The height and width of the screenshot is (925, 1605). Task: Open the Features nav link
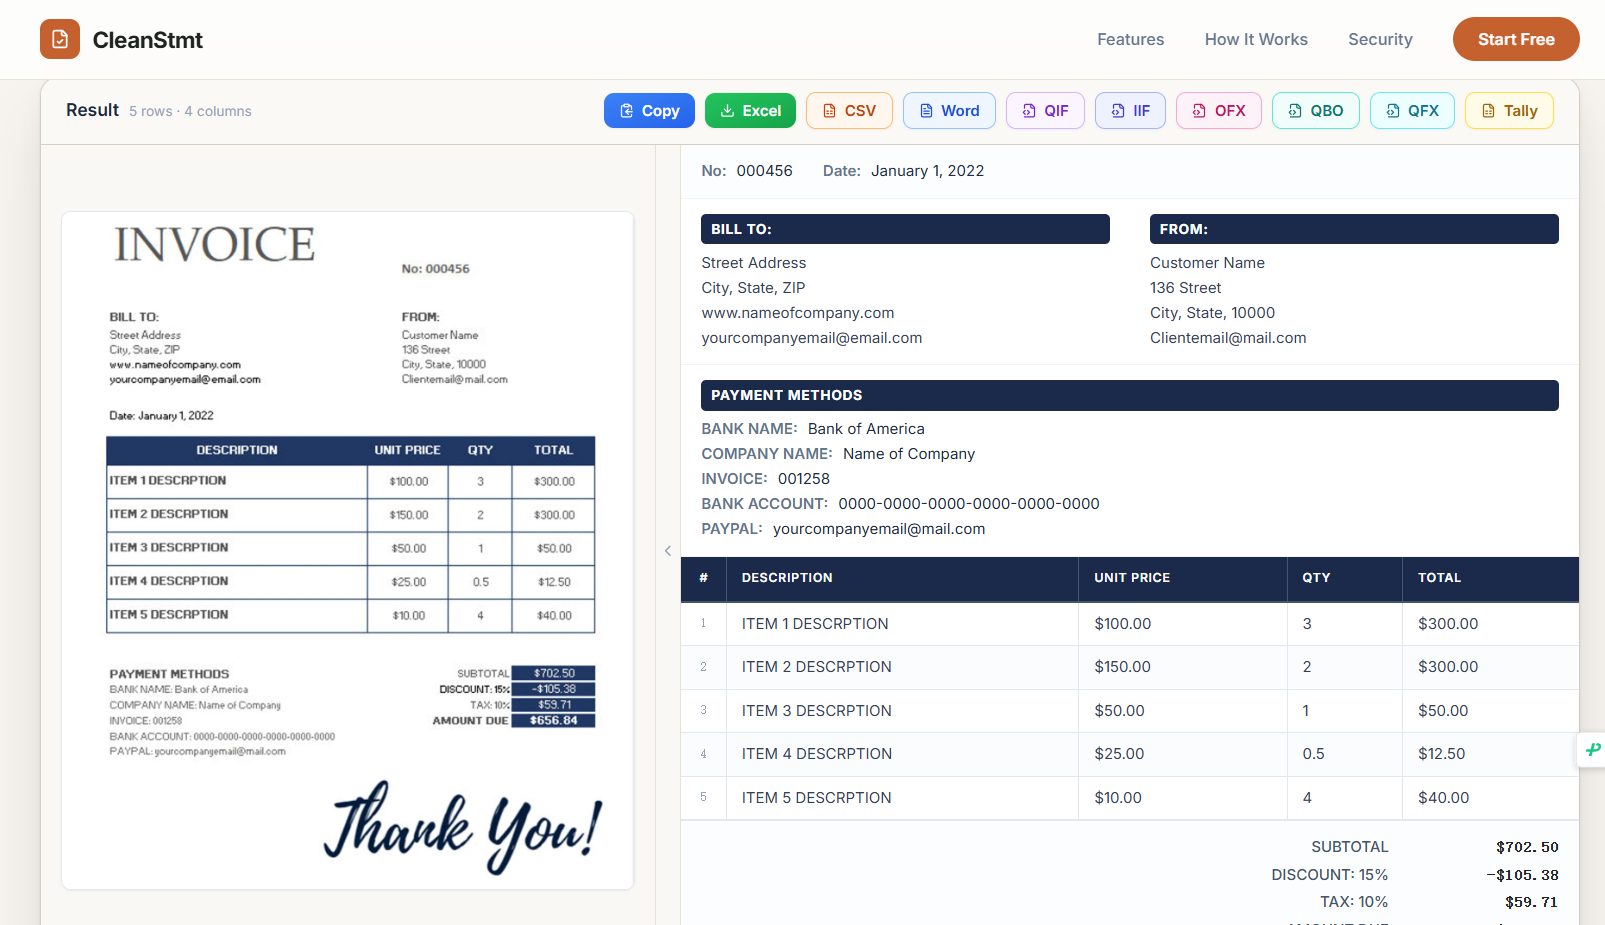tap(1130, 39)
